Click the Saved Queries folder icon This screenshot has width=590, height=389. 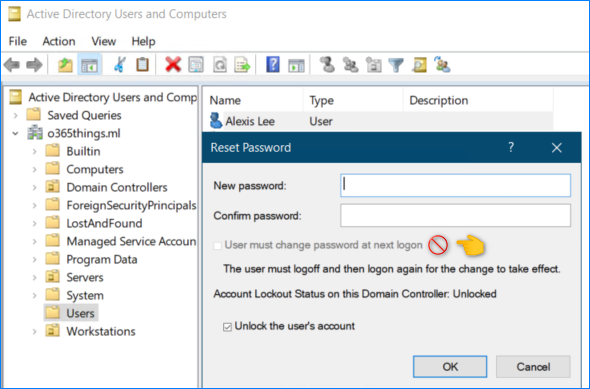click(33, 114)
